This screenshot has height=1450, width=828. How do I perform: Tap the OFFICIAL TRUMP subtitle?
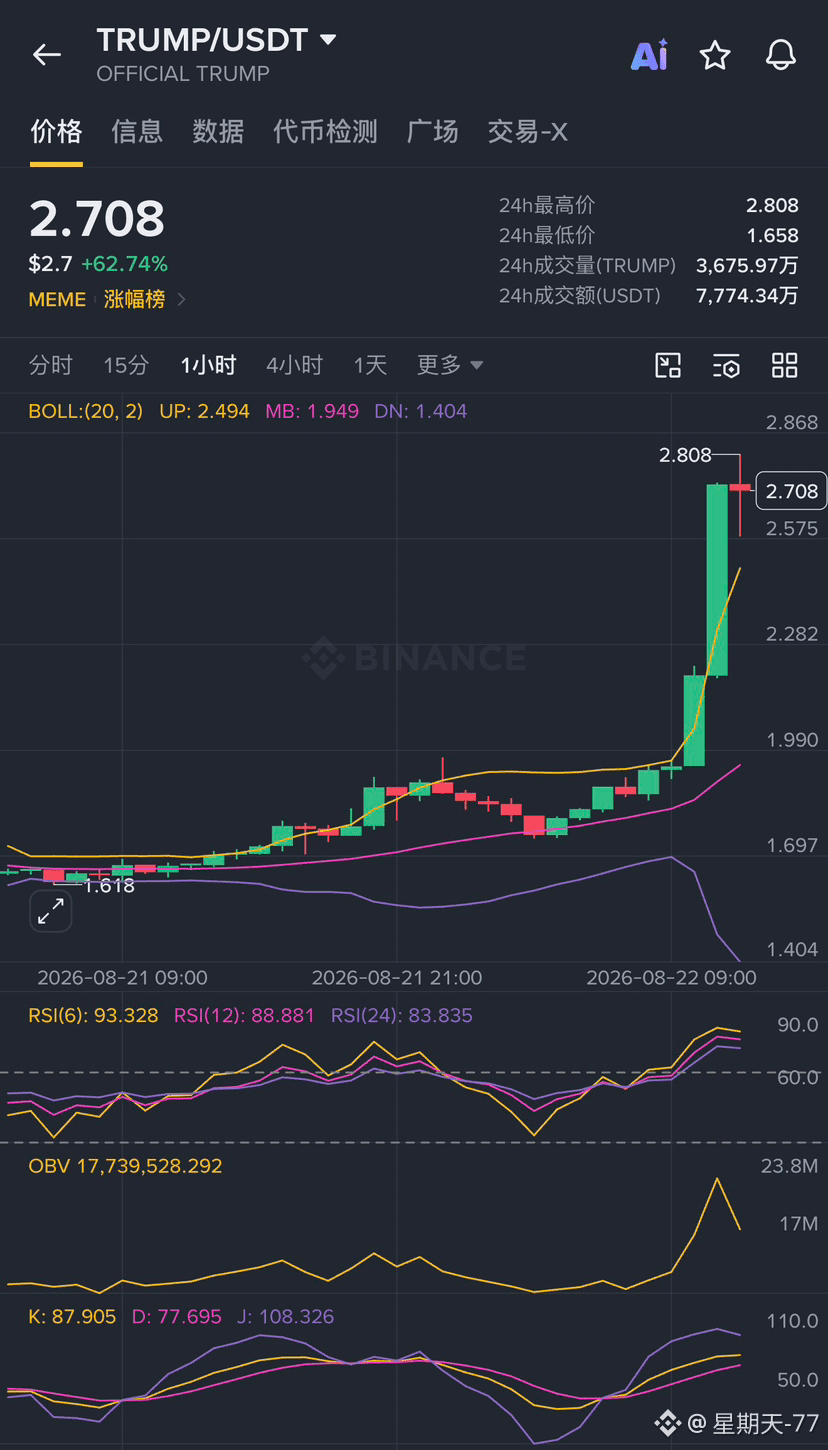[183, 74]
